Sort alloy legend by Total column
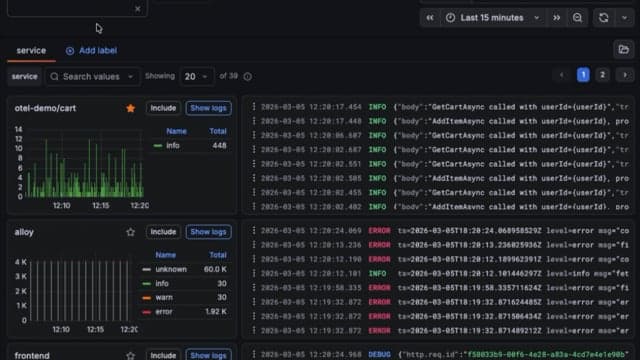640x360 pixels. (218, 255)
